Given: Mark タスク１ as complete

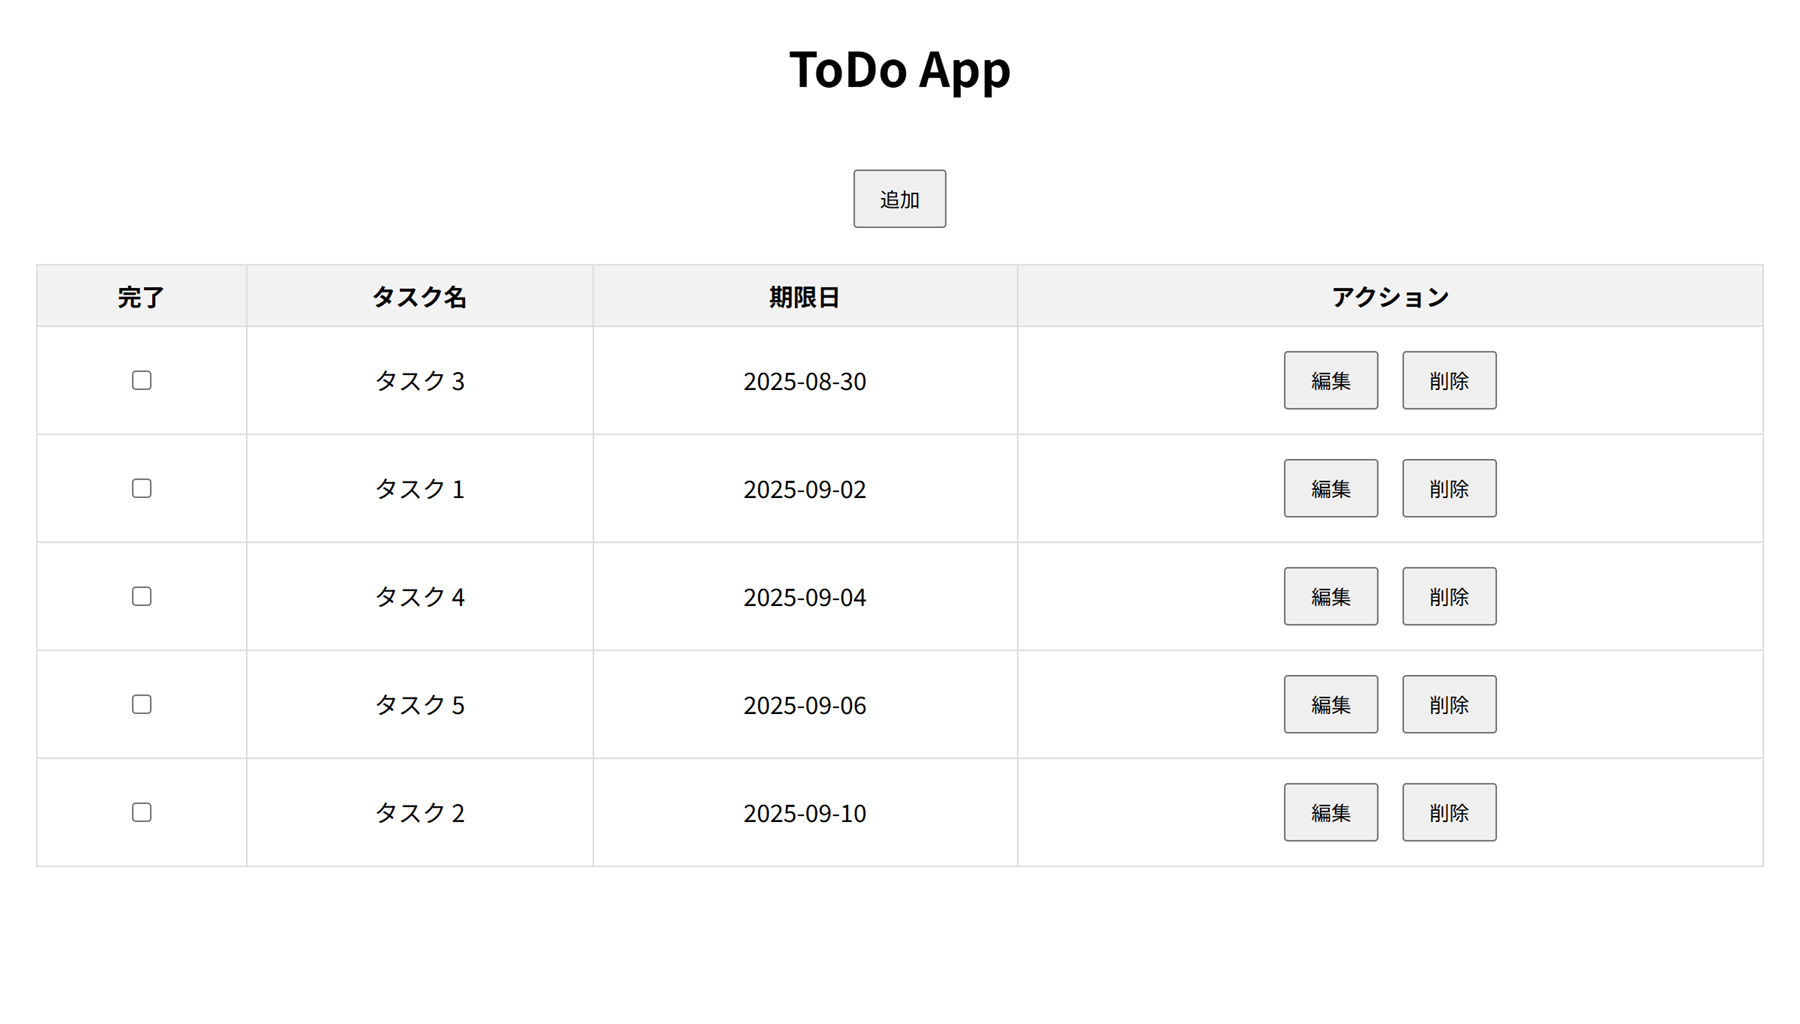Looking at the screenshot, I should (x=140, y=488).
